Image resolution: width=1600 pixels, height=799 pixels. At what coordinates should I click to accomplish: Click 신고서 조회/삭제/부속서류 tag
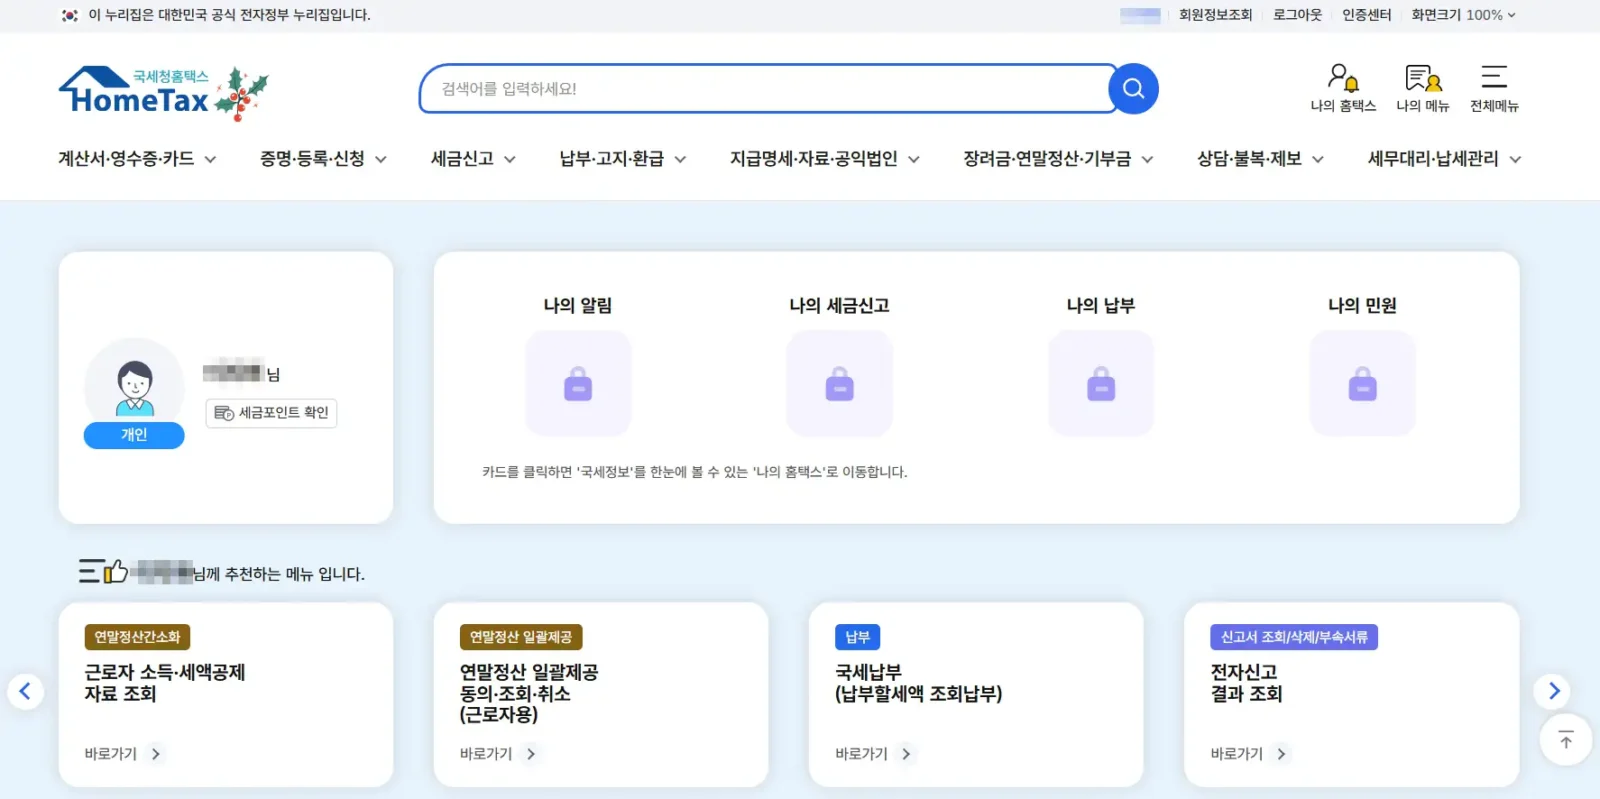[1294, 637]
